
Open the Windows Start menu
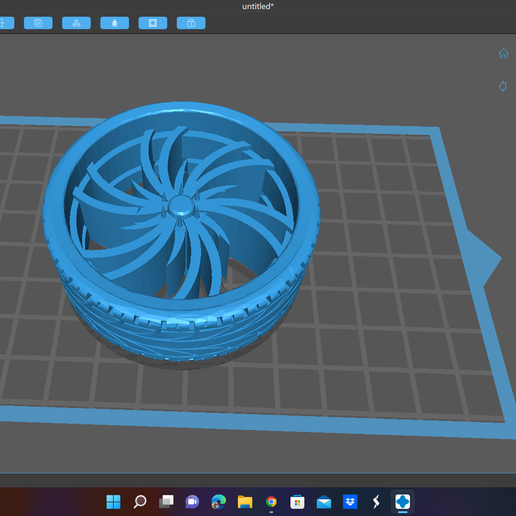113,502
